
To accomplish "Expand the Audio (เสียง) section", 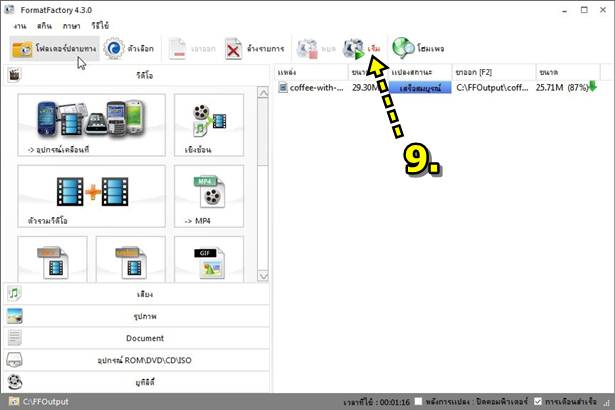I will tap(136, 294).
